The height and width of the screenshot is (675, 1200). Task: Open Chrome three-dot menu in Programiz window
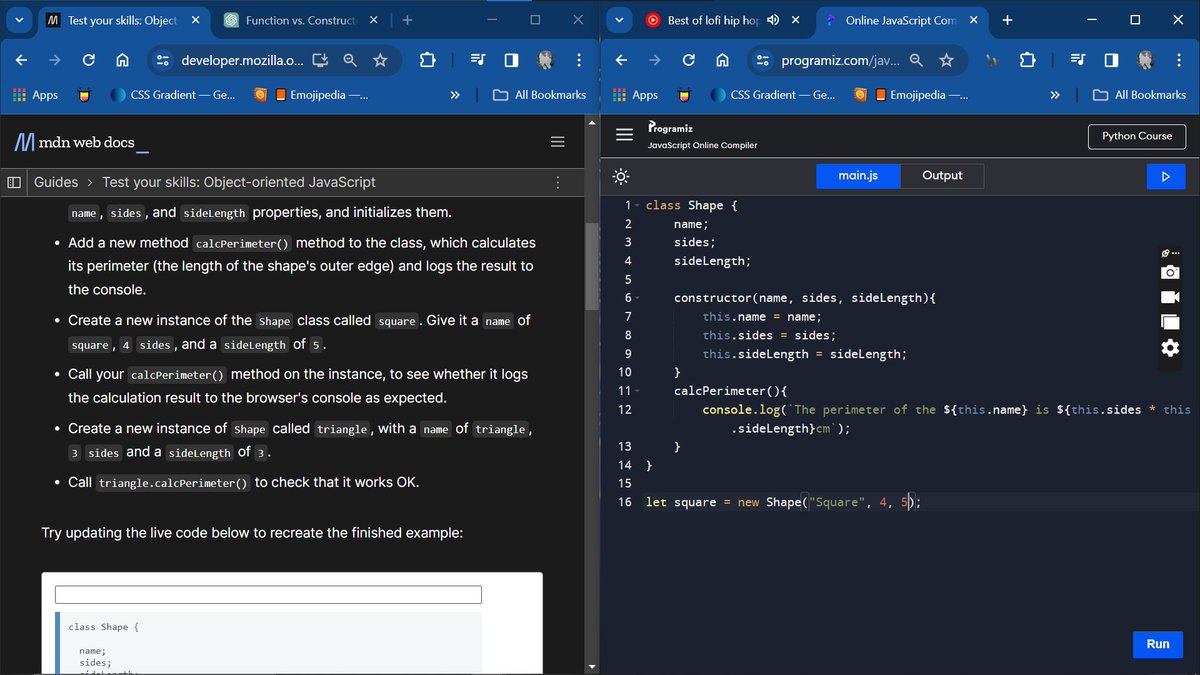coord(1178,60)
